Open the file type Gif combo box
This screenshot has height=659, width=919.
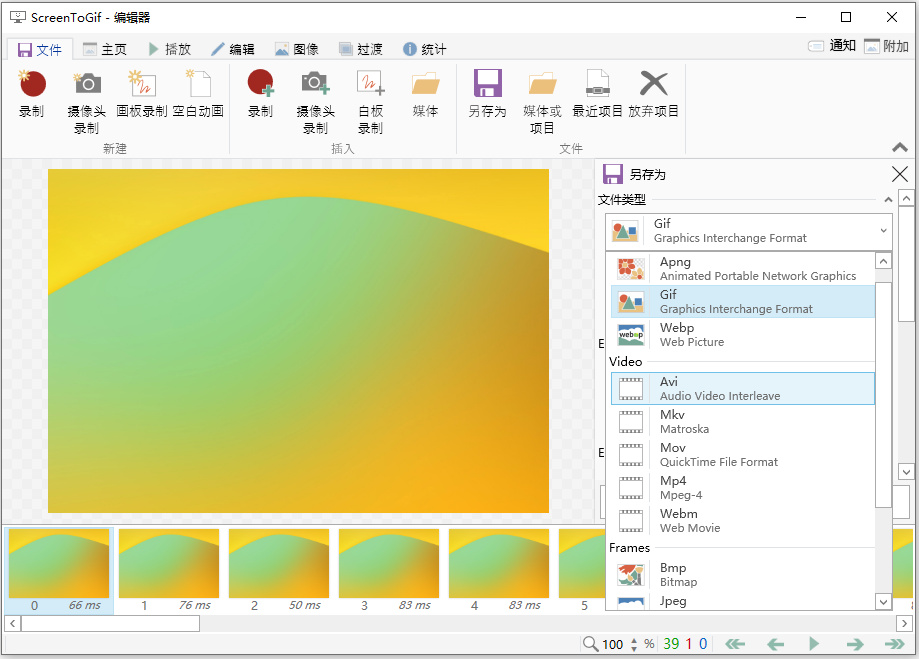tap(748, 231)
